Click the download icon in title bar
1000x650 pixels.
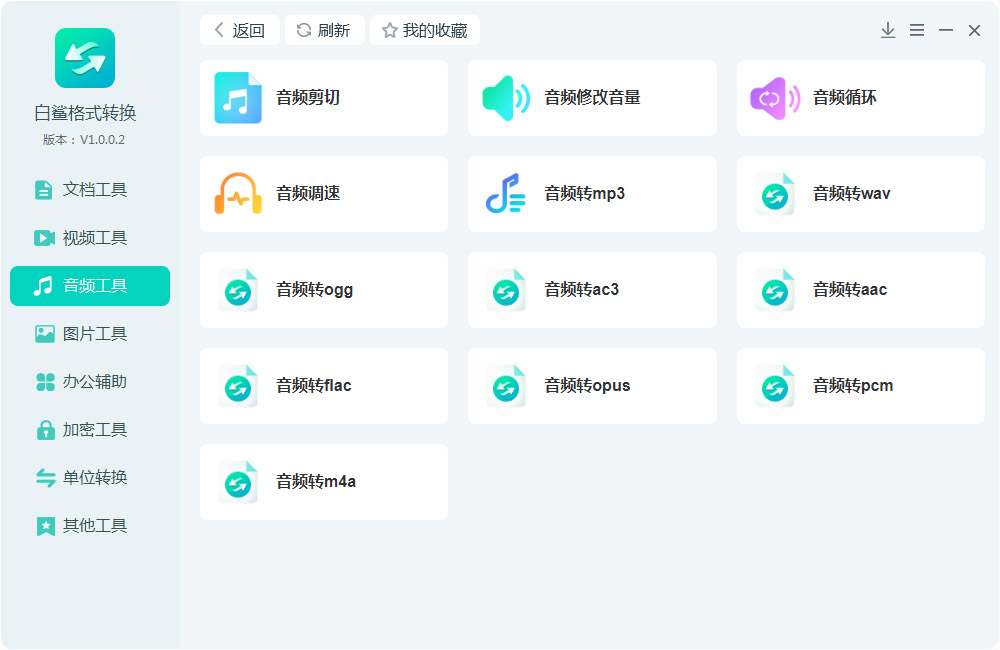(888, 31)
